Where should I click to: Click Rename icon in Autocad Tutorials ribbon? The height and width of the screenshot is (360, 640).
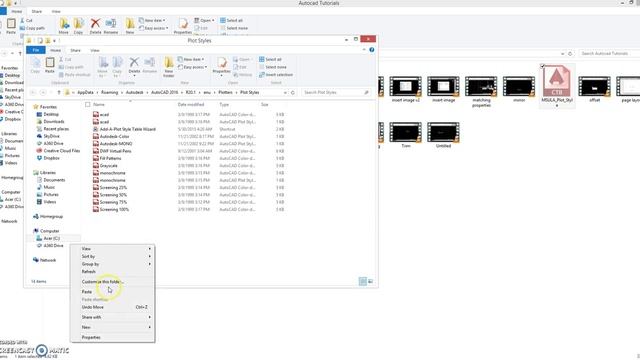[111, 26]
